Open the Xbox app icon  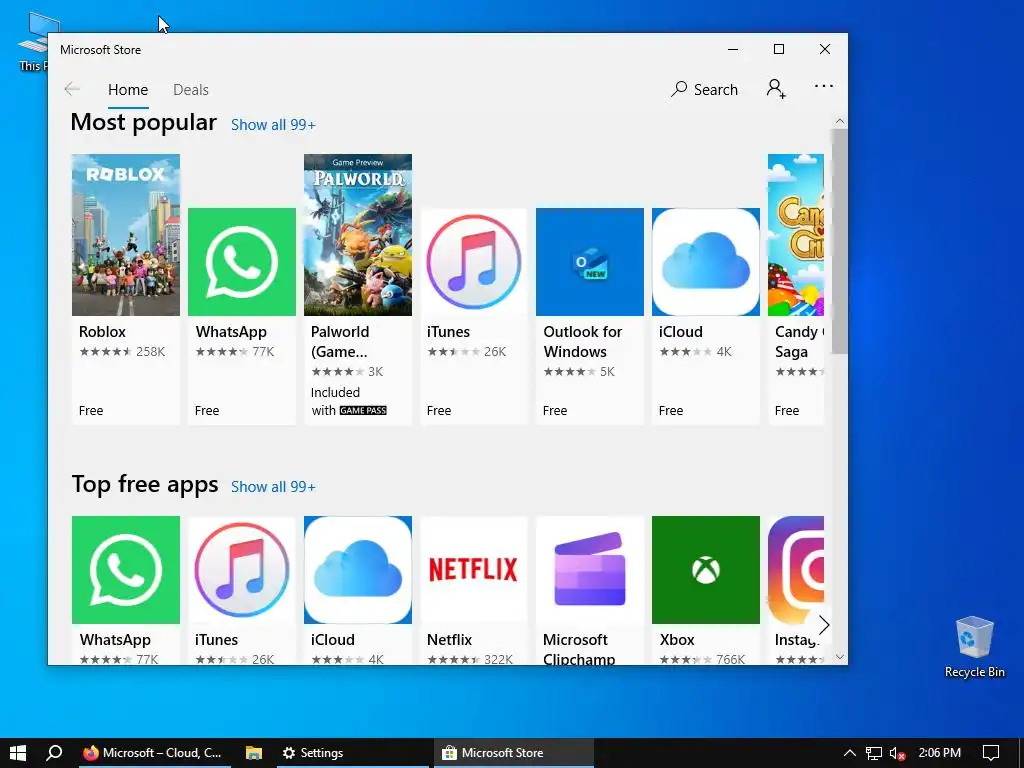[x=706, y=570]
